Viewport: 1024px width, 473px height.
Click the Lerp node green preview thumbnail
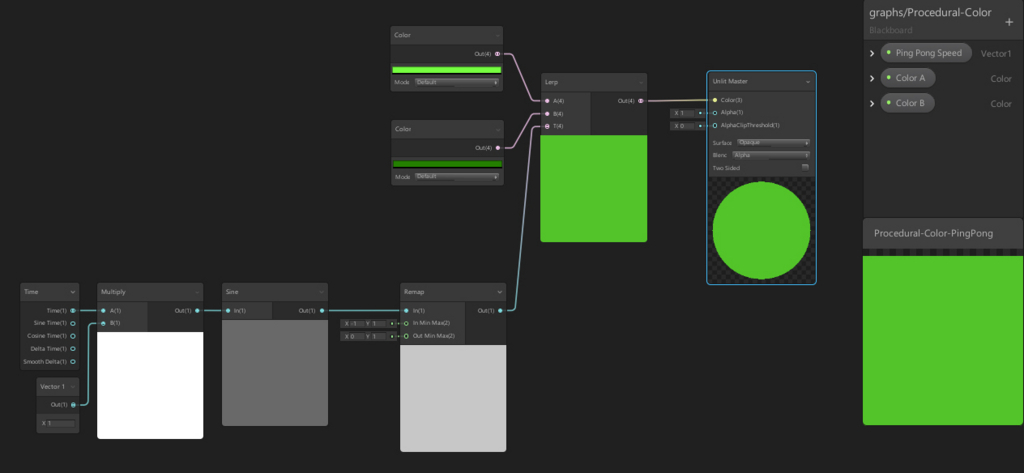pyautogui.click(x=594, y=189)
